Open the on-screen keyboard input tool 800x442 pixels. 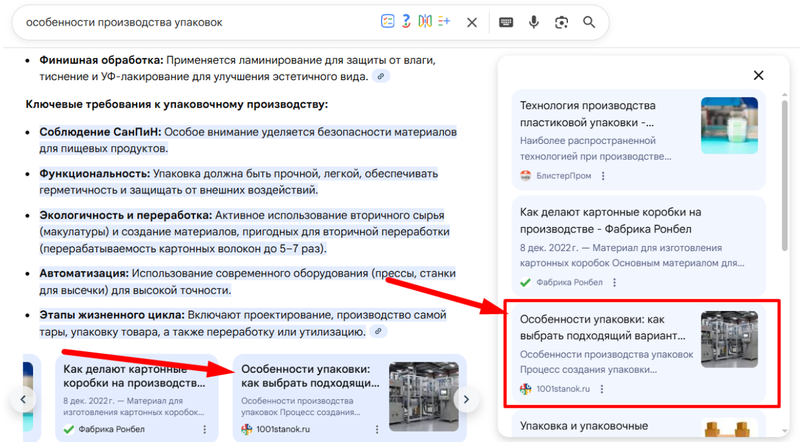[506, 22]
